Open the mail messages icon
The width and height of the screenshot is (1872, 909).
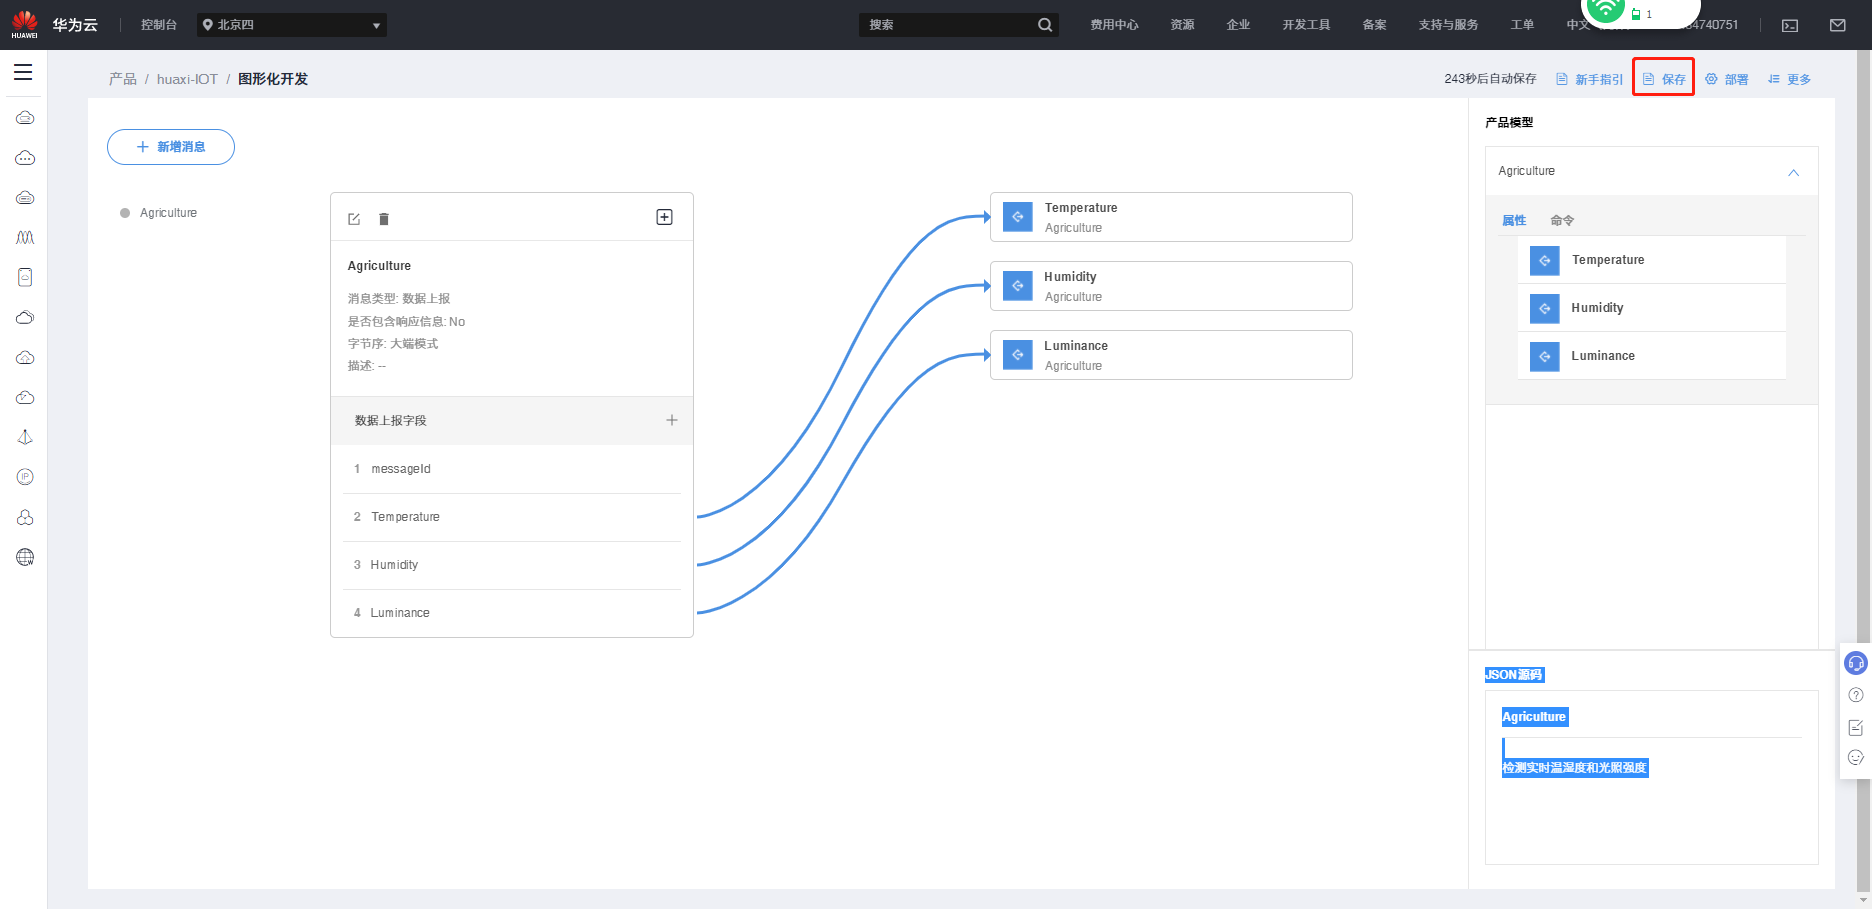[1838, 25]
